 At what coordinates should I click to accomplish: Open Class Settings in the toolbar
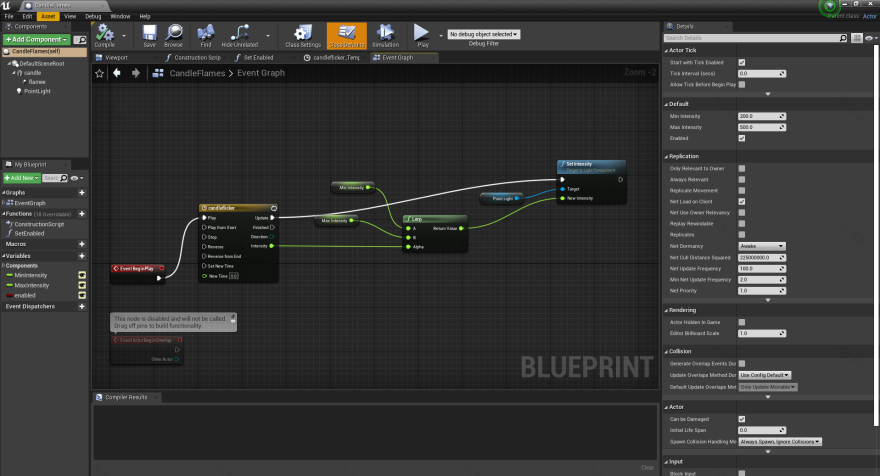click(x=302, y=34)
